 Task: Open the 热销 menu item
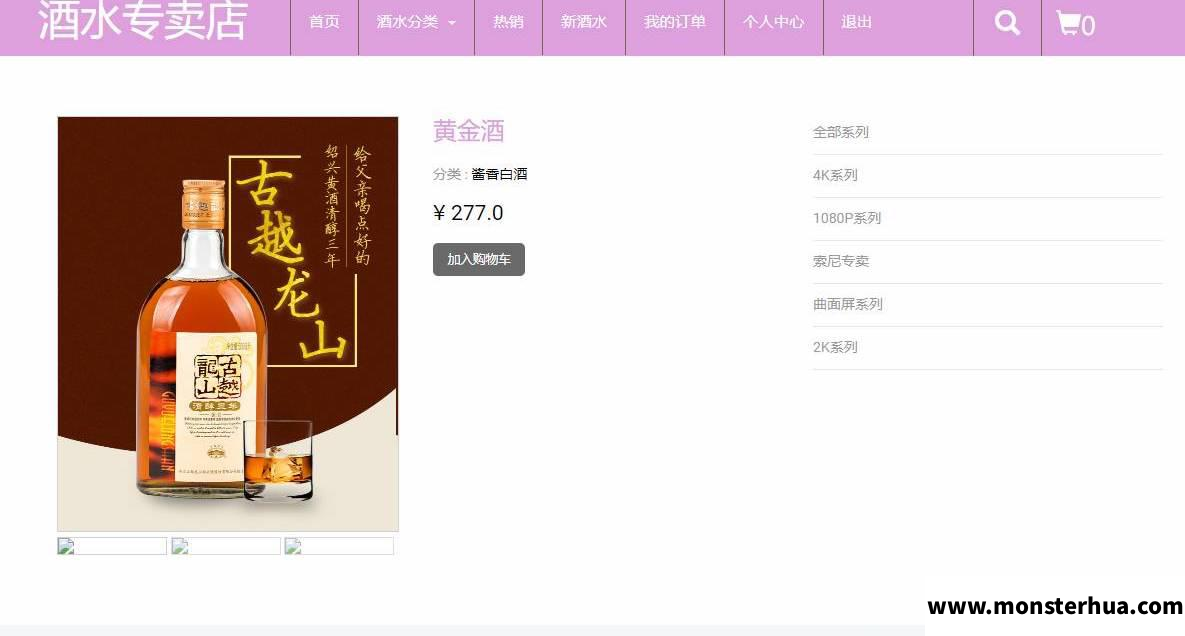click(x=508, y=22)
